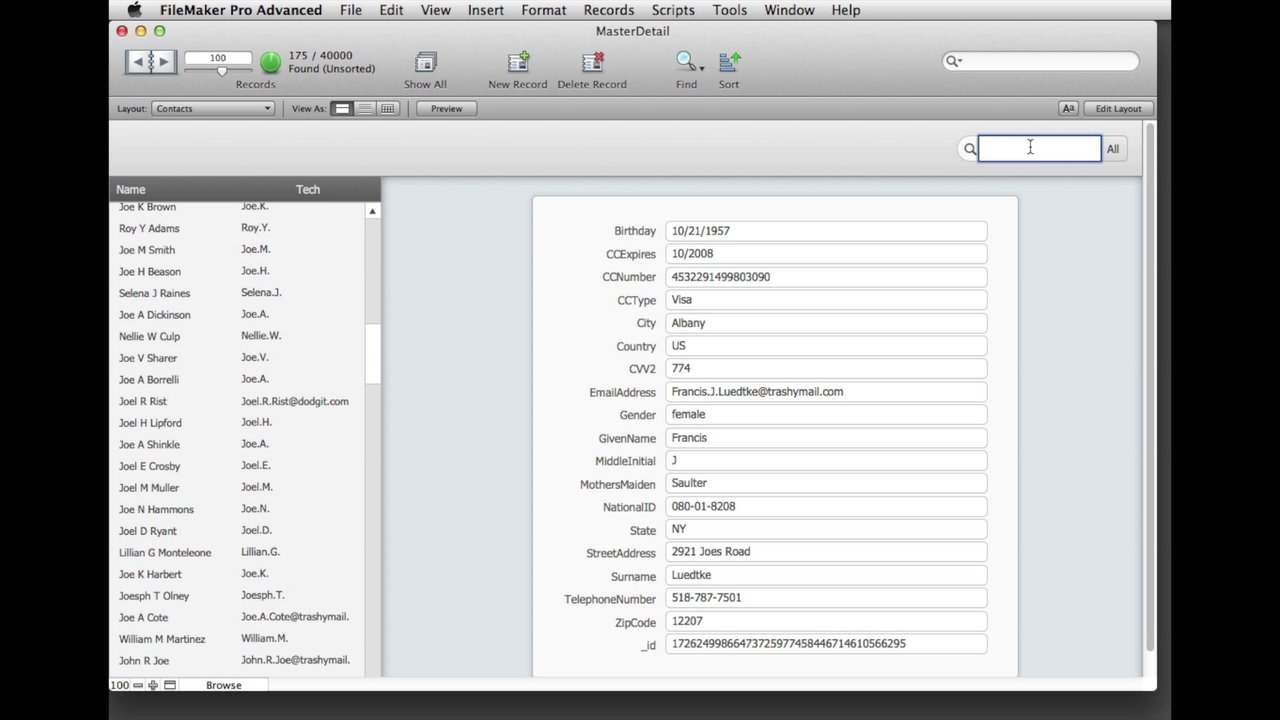Click the zoom in plus icon in status bar
This screenshot has height=720, width=1280.
pyautogui.click(x=153, y=685)
